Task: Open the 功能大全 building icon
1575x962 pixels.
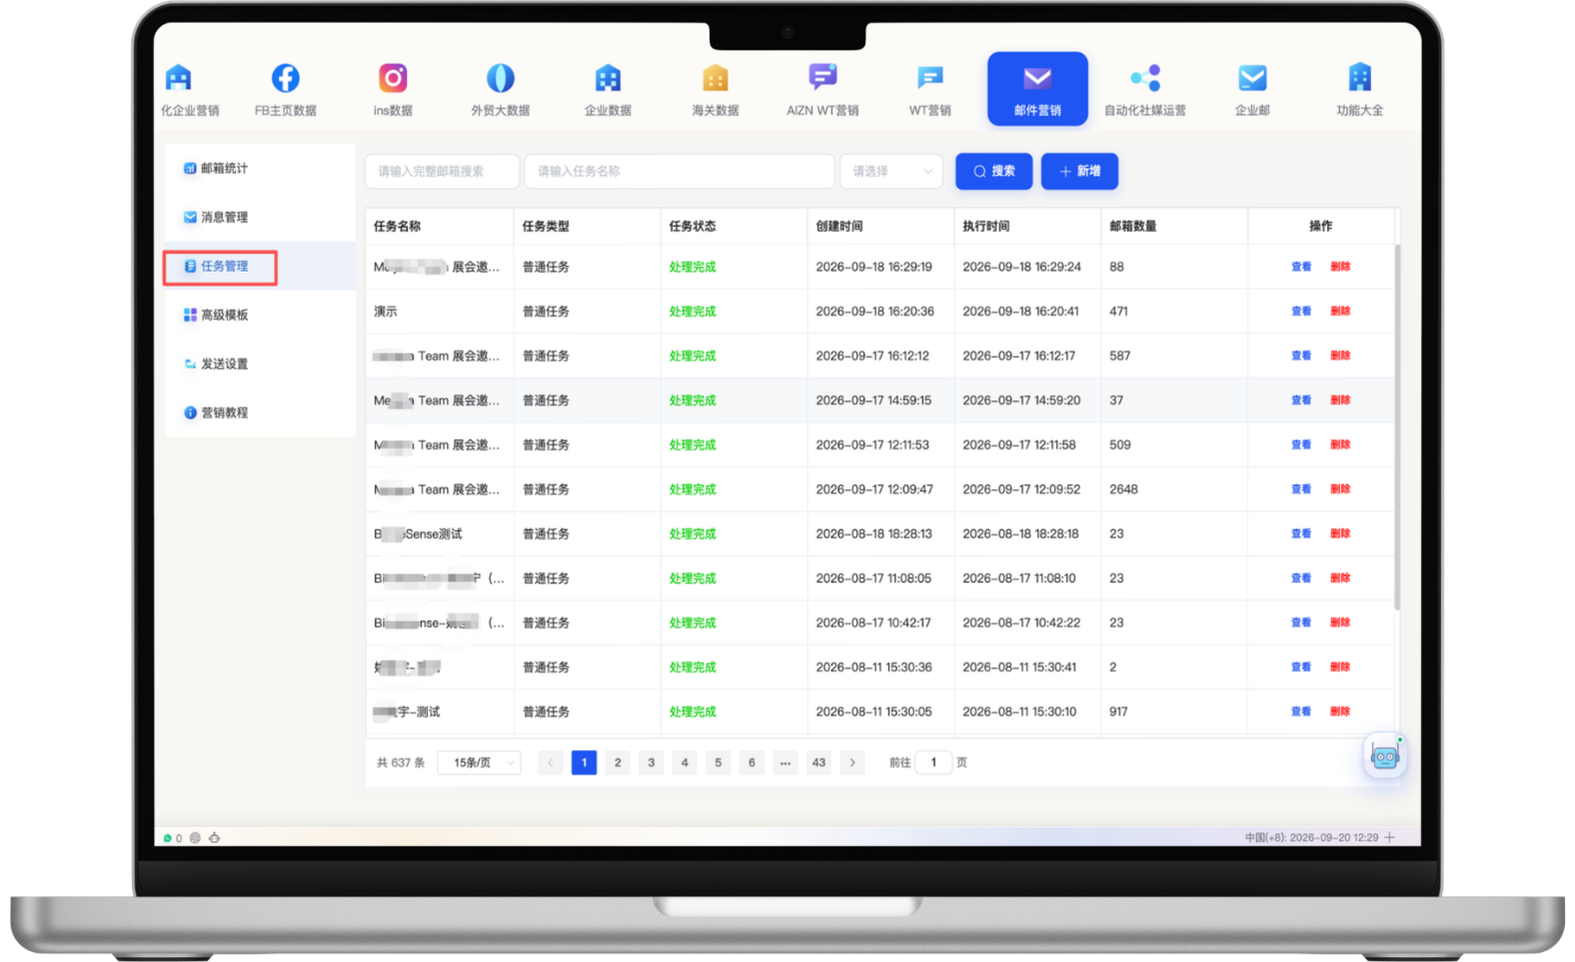Action: [x=1360, y=78]
